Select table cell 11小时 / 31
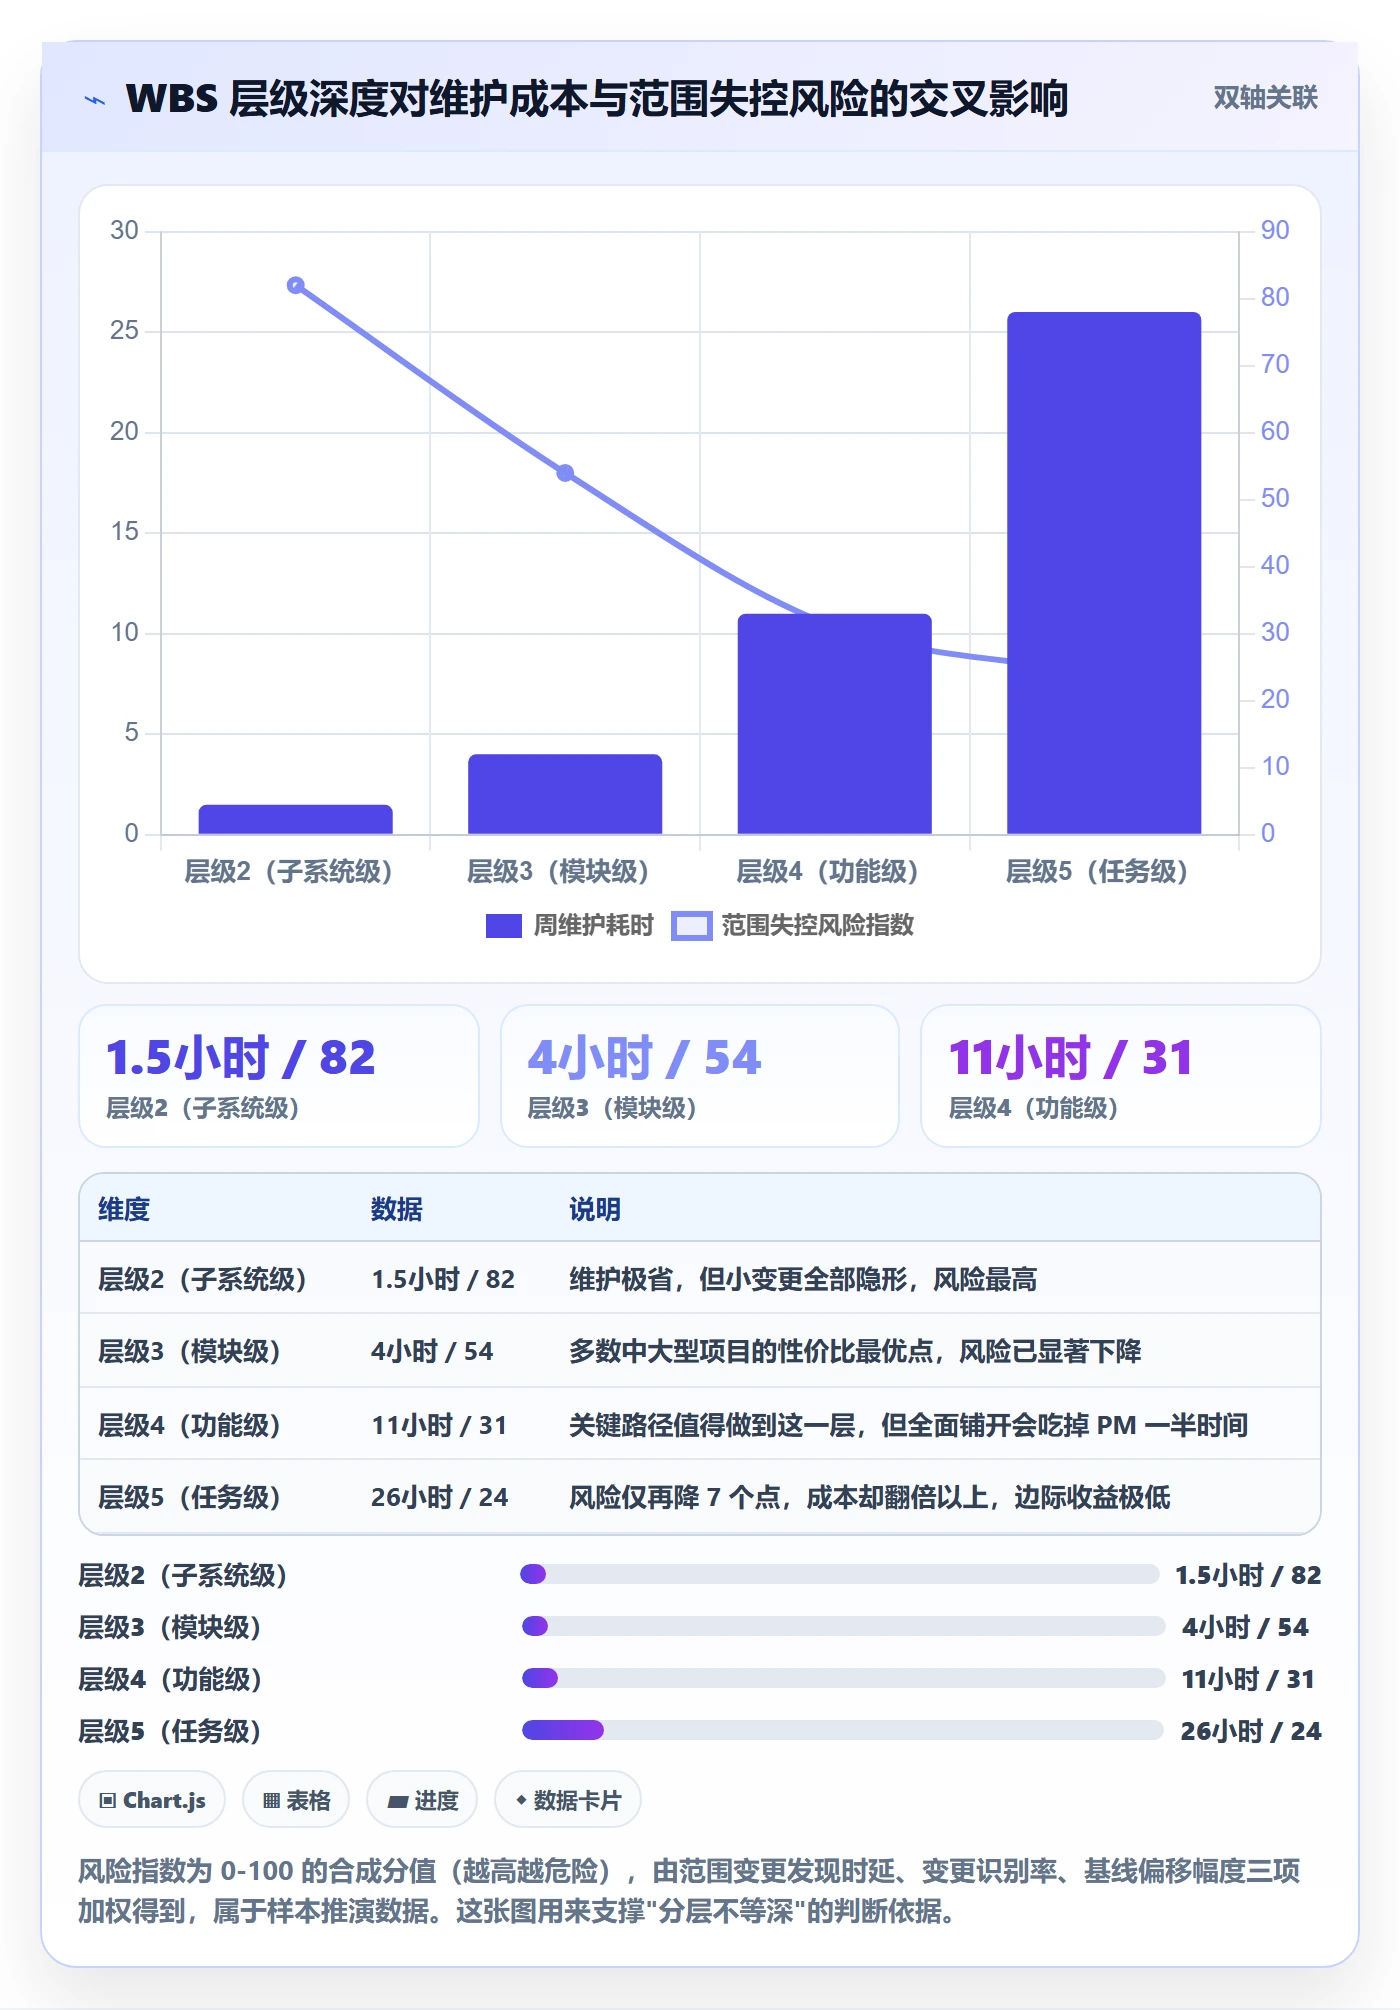 point(439,1425)
